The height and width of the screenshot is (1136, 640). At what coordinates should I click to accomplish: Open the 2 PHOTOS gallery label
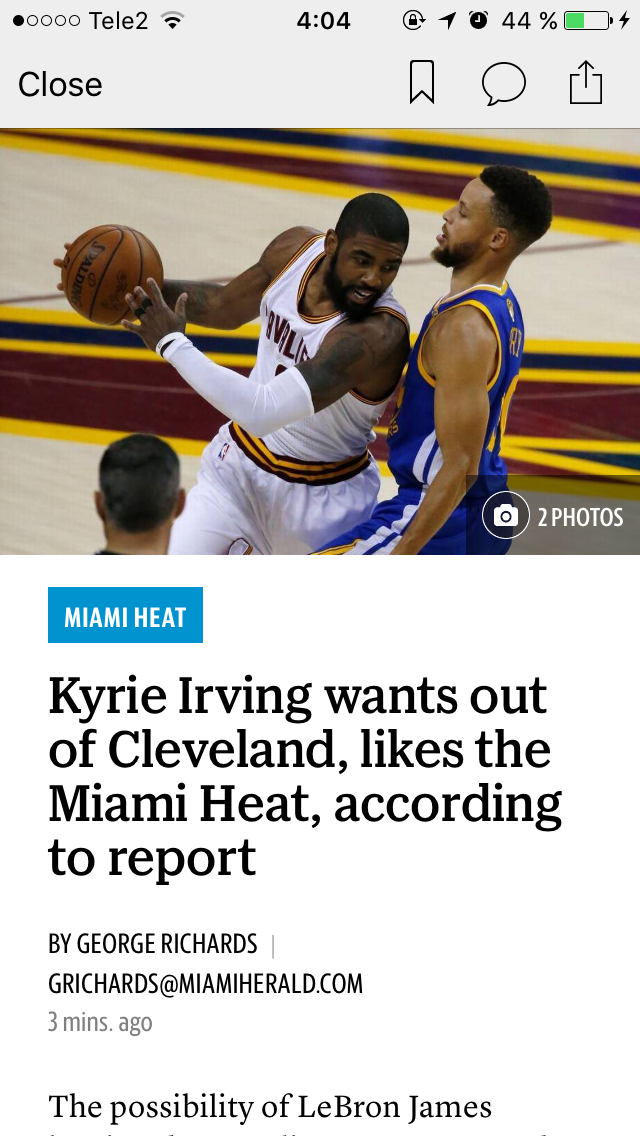pos(580,517)
